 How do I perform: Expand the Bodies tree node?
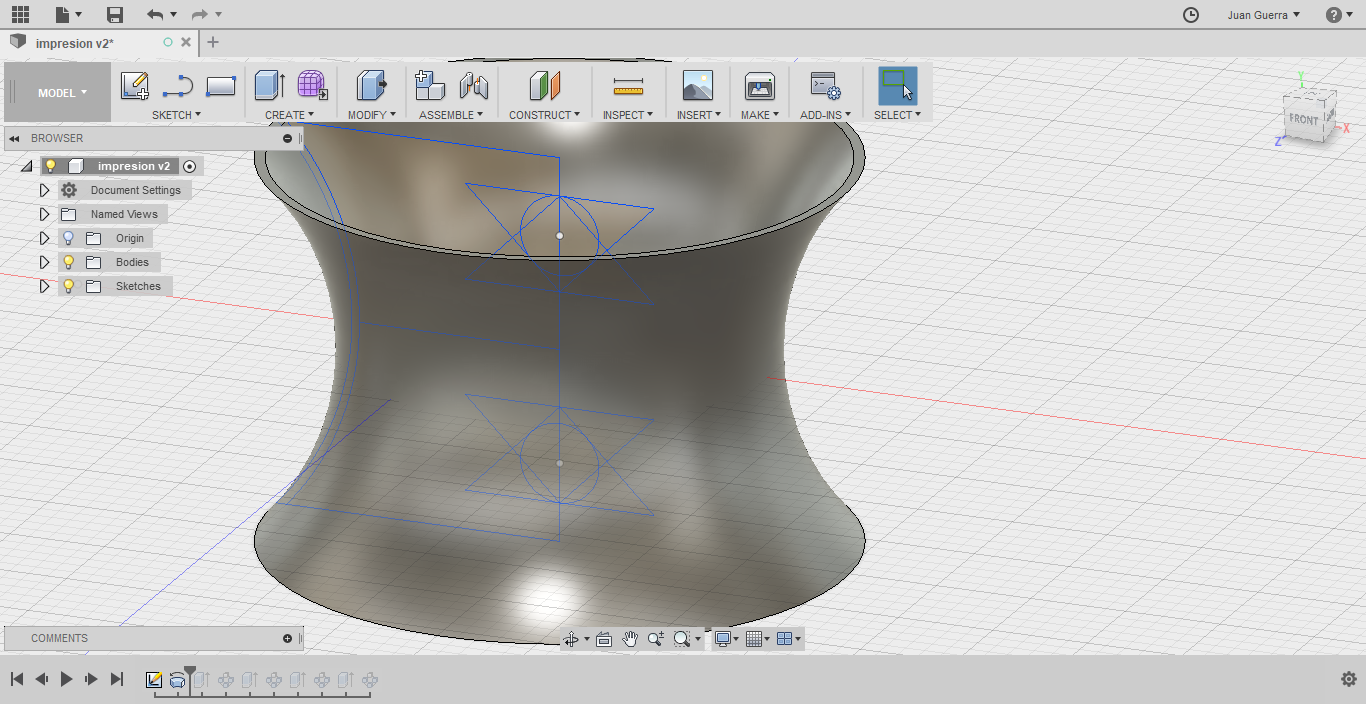[x=44, y=262]
